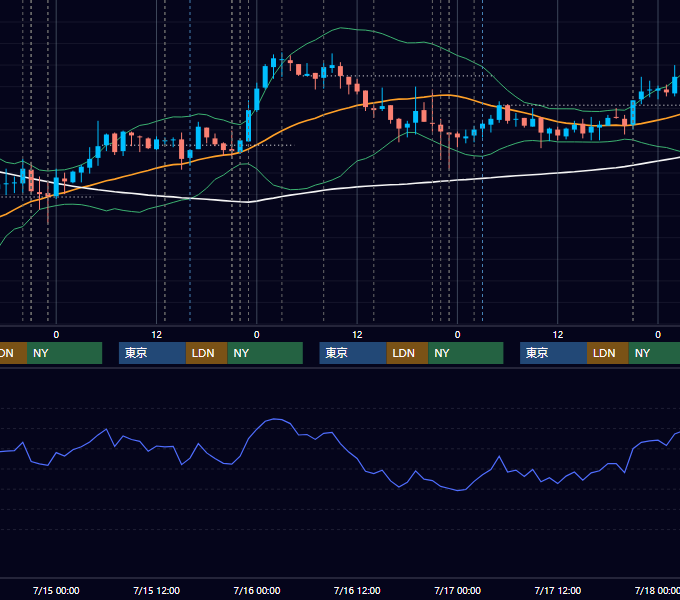Select the 東京 session block on 7/16

point(353,353)
